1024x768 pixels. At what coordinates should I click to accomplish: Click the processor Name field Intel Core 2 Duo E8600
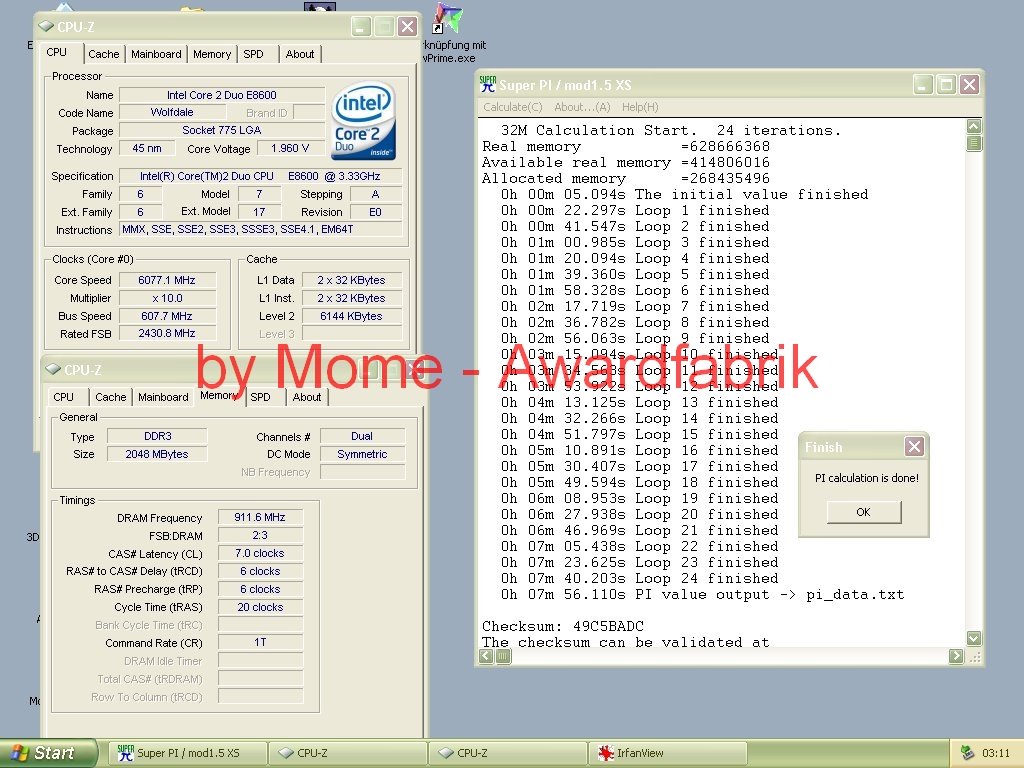pos(222,95)
